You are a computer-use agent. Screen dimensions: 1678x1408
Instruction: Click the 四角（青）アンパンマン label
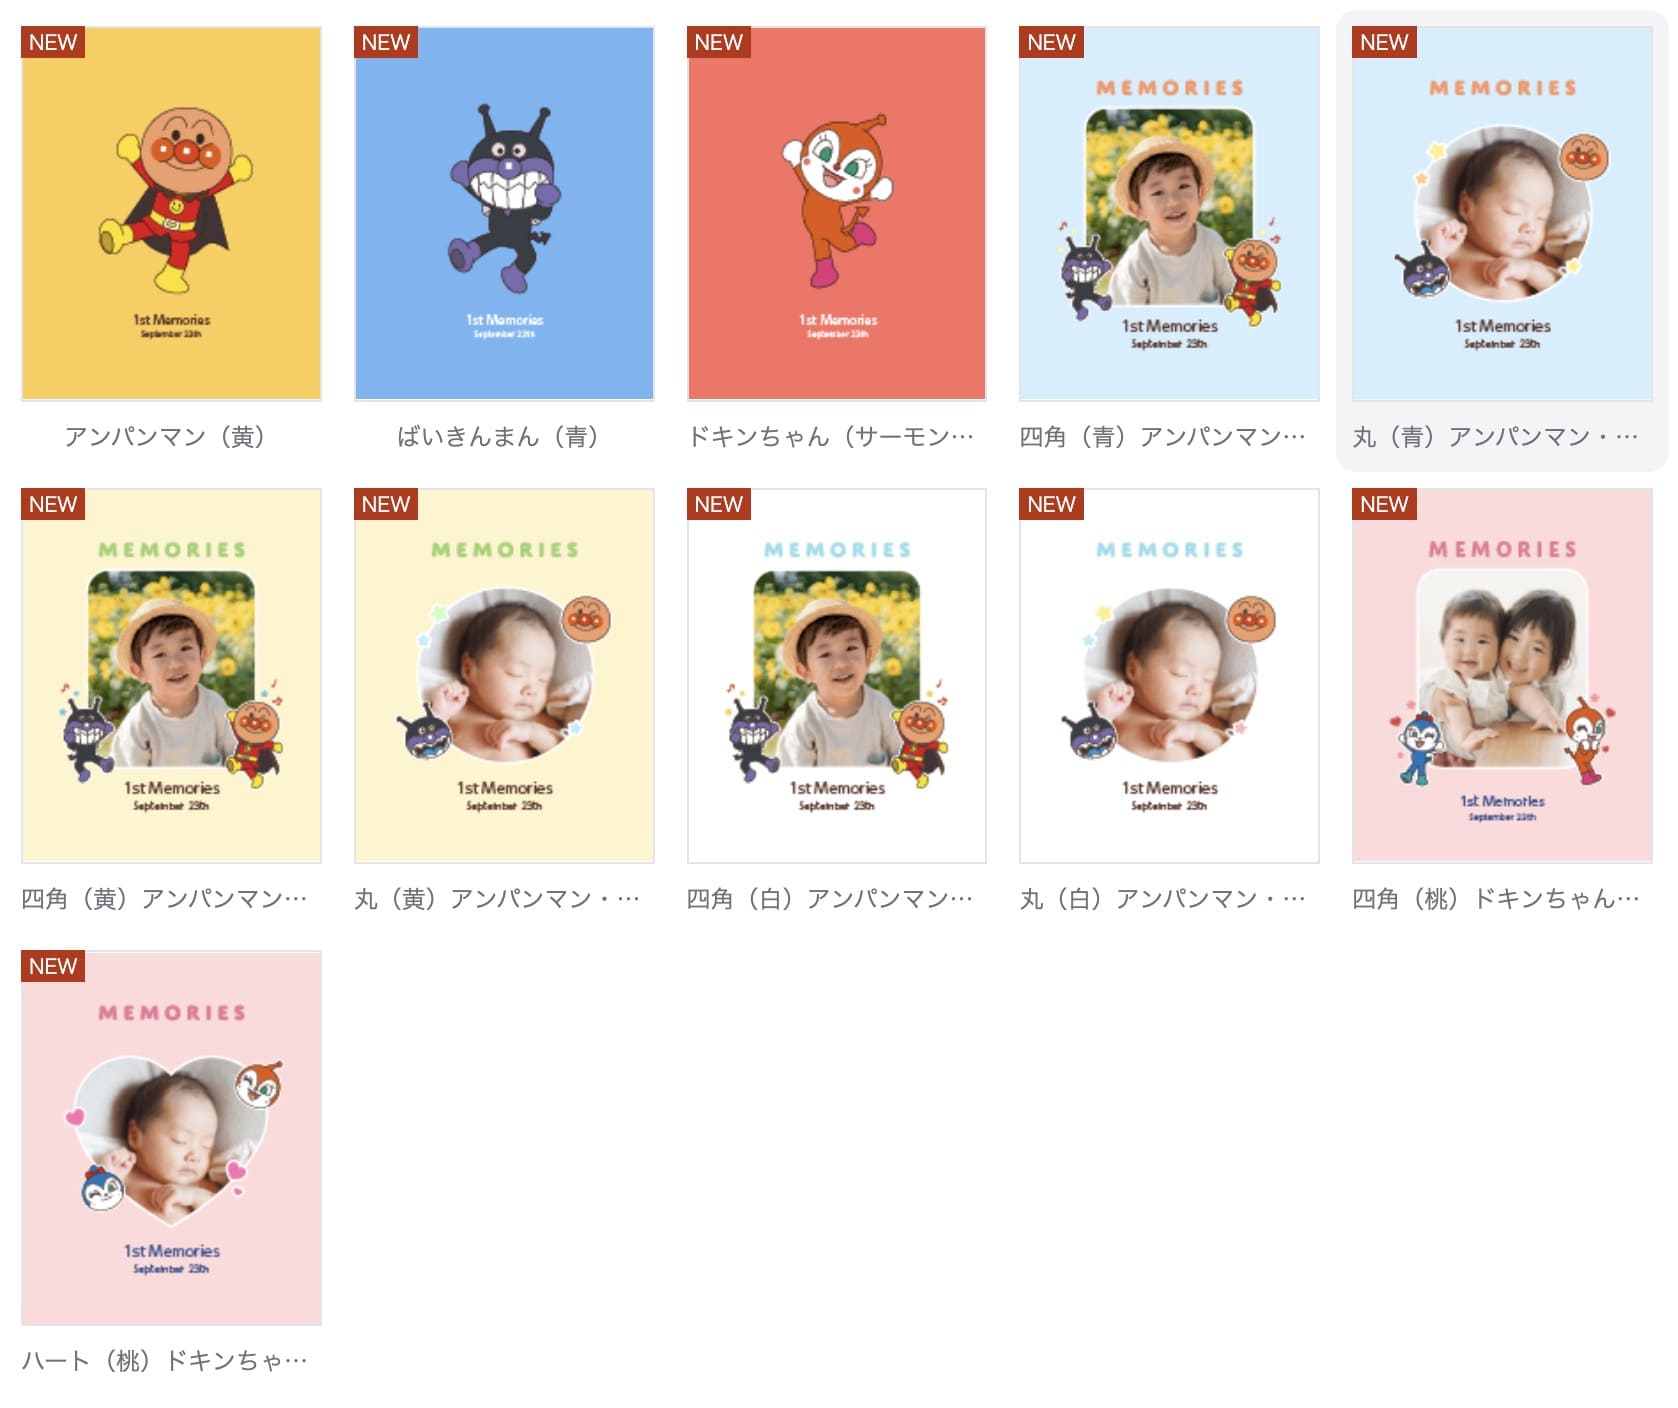coord(1163,437)
